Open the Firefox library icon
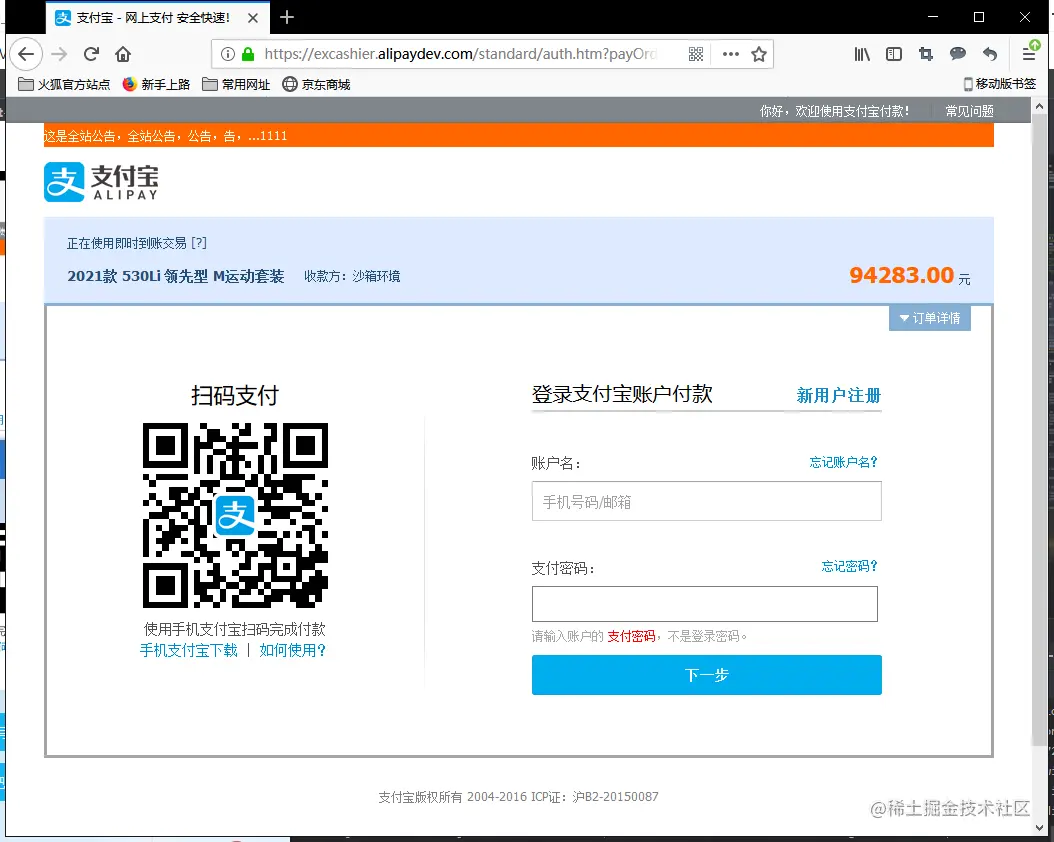This screenshot has height=842, width=1054. tap(862, 54)
